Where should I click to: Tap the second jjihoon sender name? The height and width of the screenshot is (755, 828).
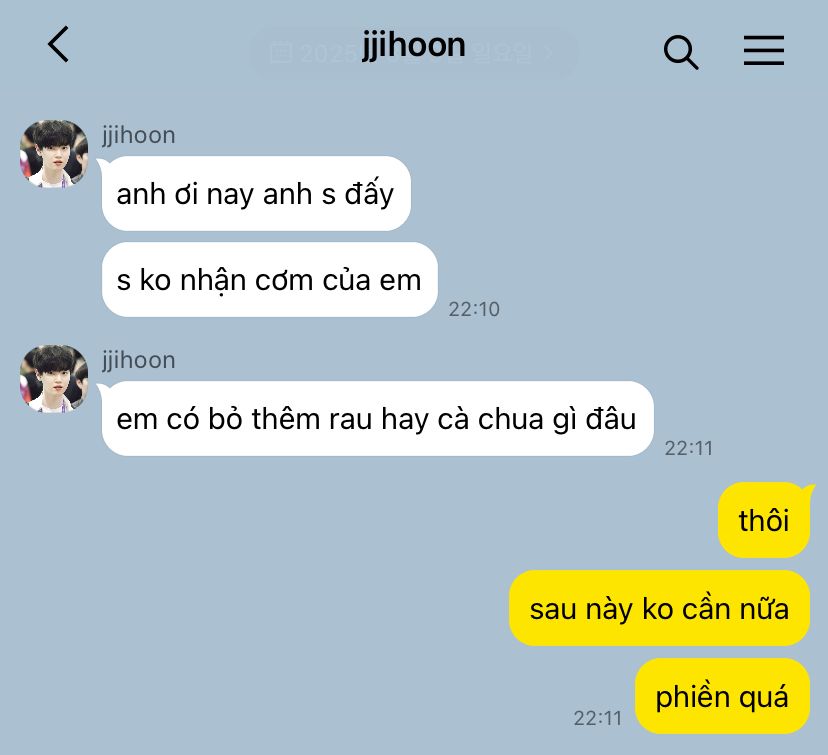coord(138,361)
